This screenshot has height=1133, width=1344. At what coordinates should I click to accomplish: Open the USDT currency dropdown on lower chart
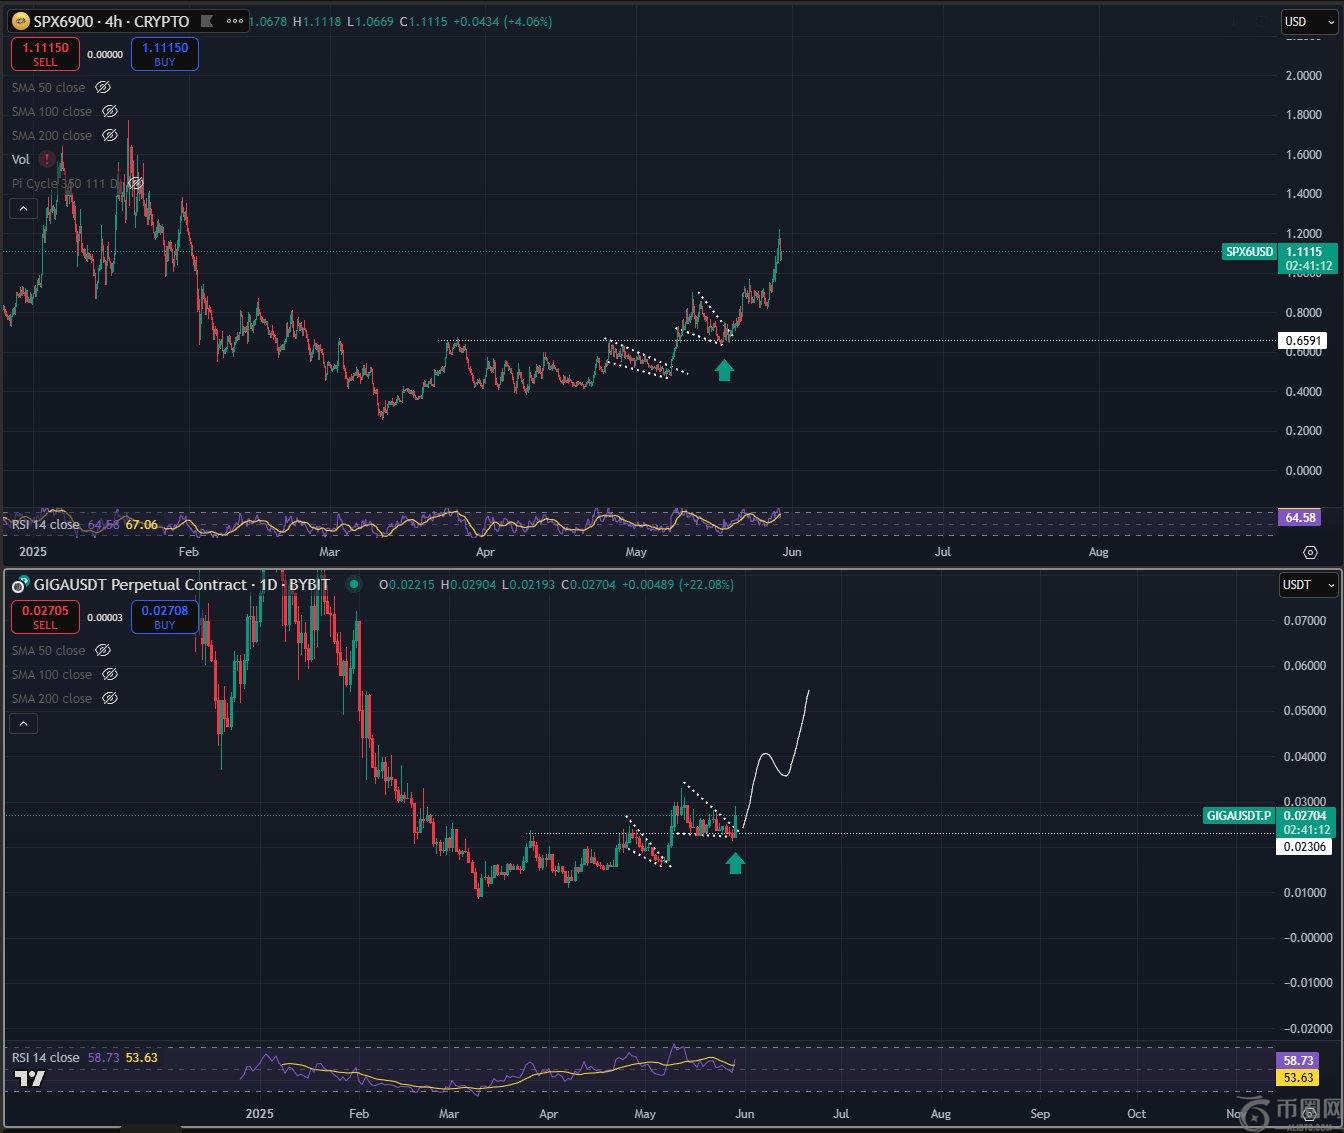coord(1308,584)
